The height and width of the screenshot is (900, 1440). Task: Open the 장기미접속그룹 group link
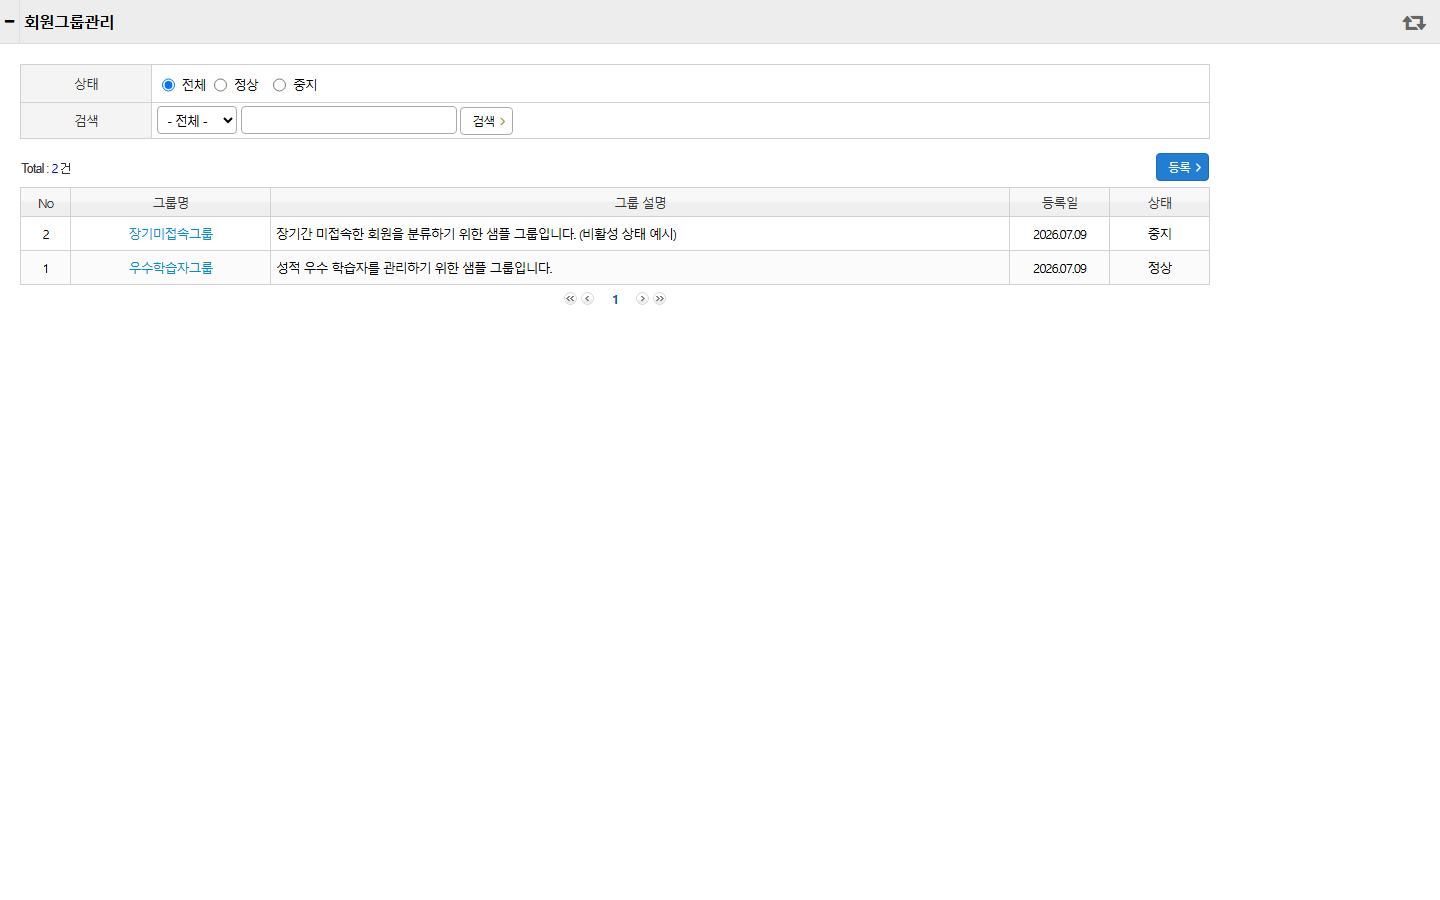171,234
